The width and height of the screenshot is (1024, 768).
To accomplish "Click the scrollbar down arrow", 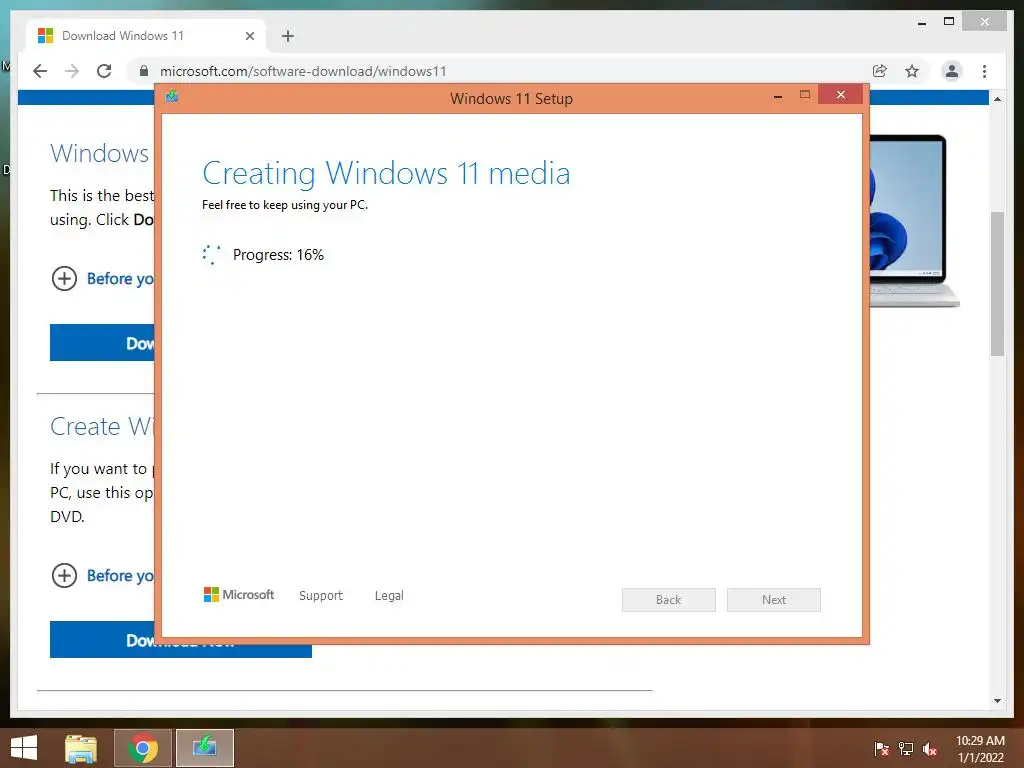I will tap(997, 701).
